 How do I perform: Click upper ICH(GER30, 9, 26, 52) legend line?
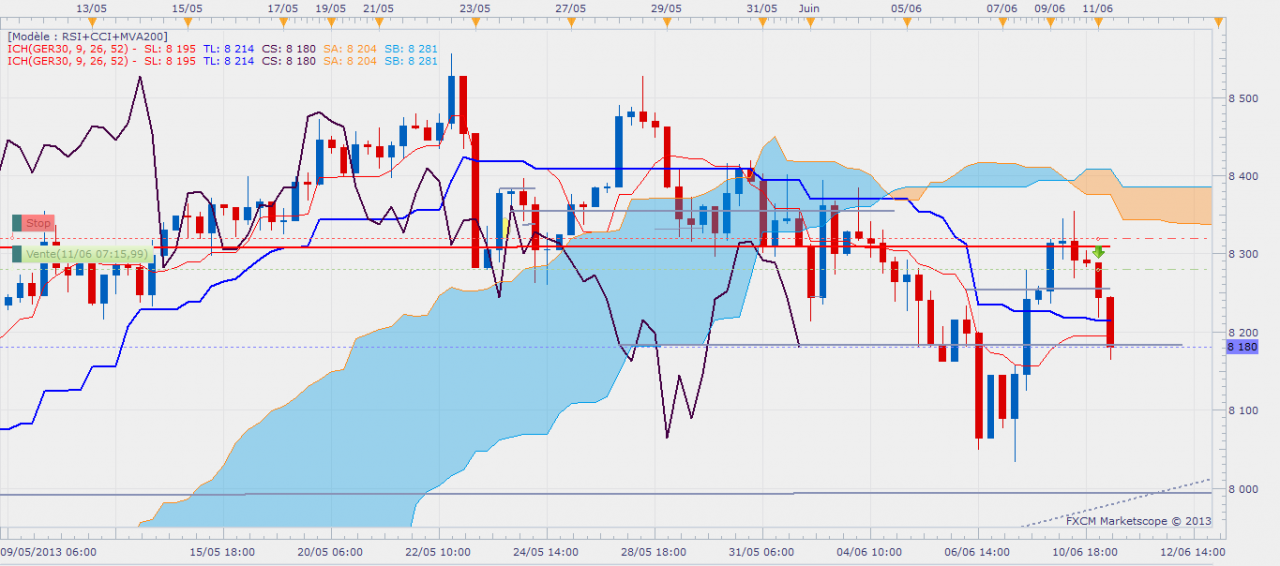pos(222,48)
